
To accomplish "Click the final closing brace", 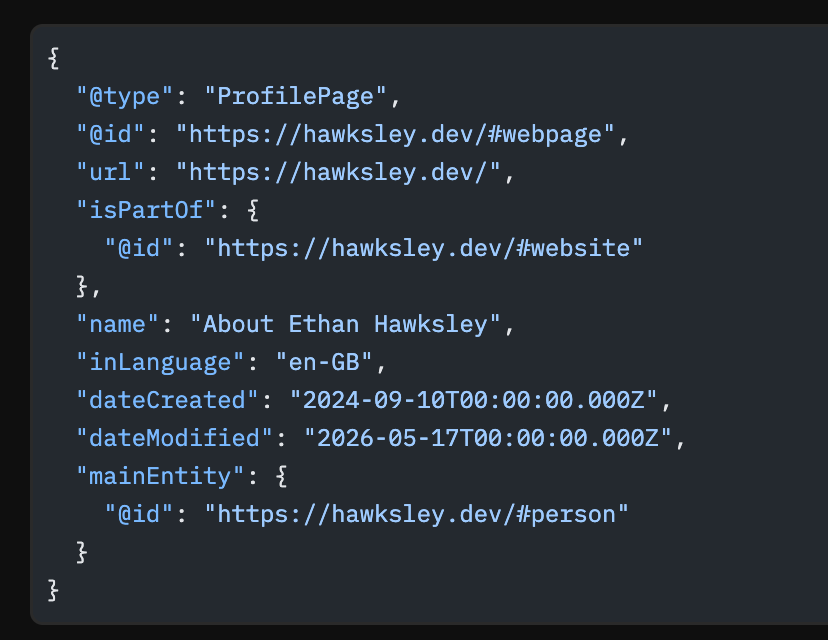I will point(53,591).
